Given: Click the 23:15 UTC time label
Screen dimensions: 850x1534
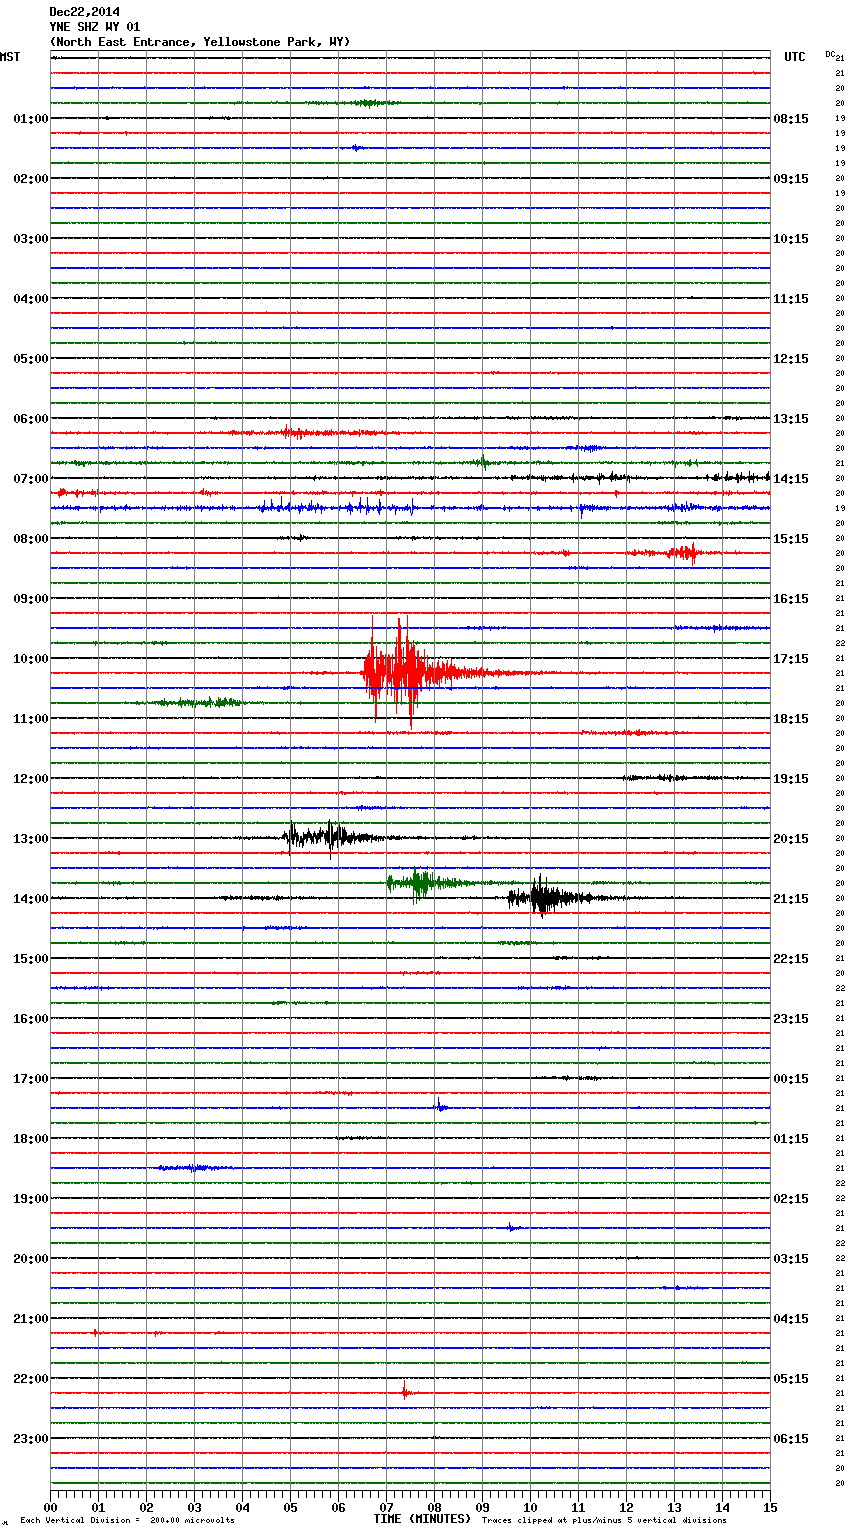Looking at the screenshot, I should 791,1019.
